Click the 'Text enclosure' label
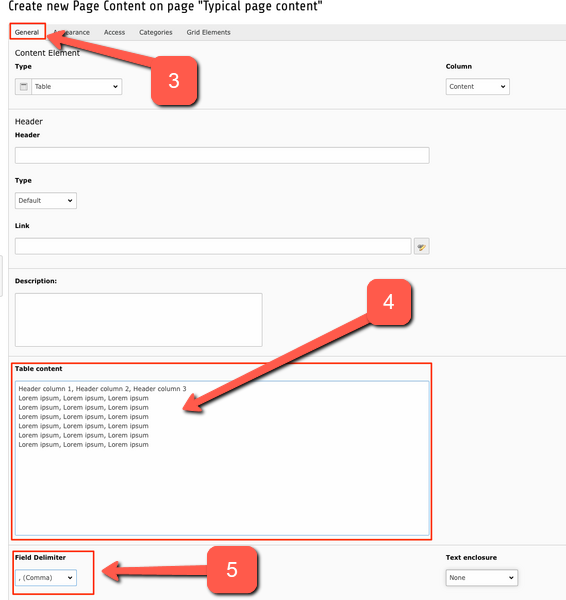 [471, 558]
